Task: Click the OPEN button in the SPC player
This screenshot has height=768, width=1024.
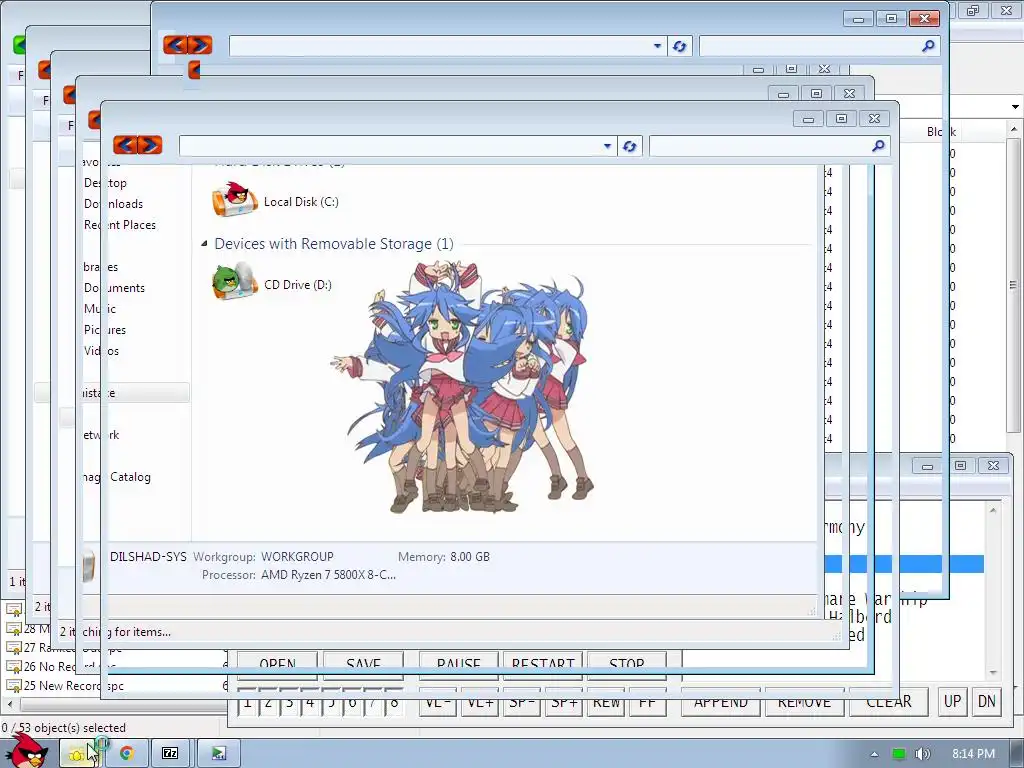Action: (278, 664)
